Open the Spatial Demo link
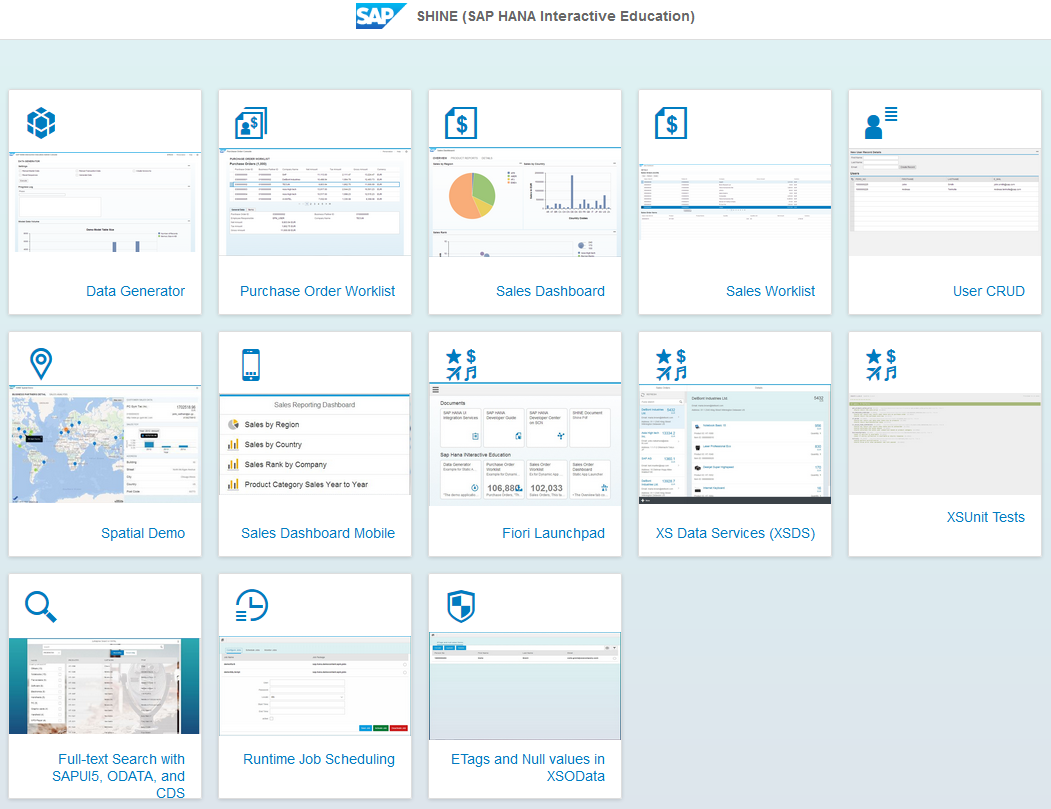This screenshot has height=809, width=1051. [143, 533]
